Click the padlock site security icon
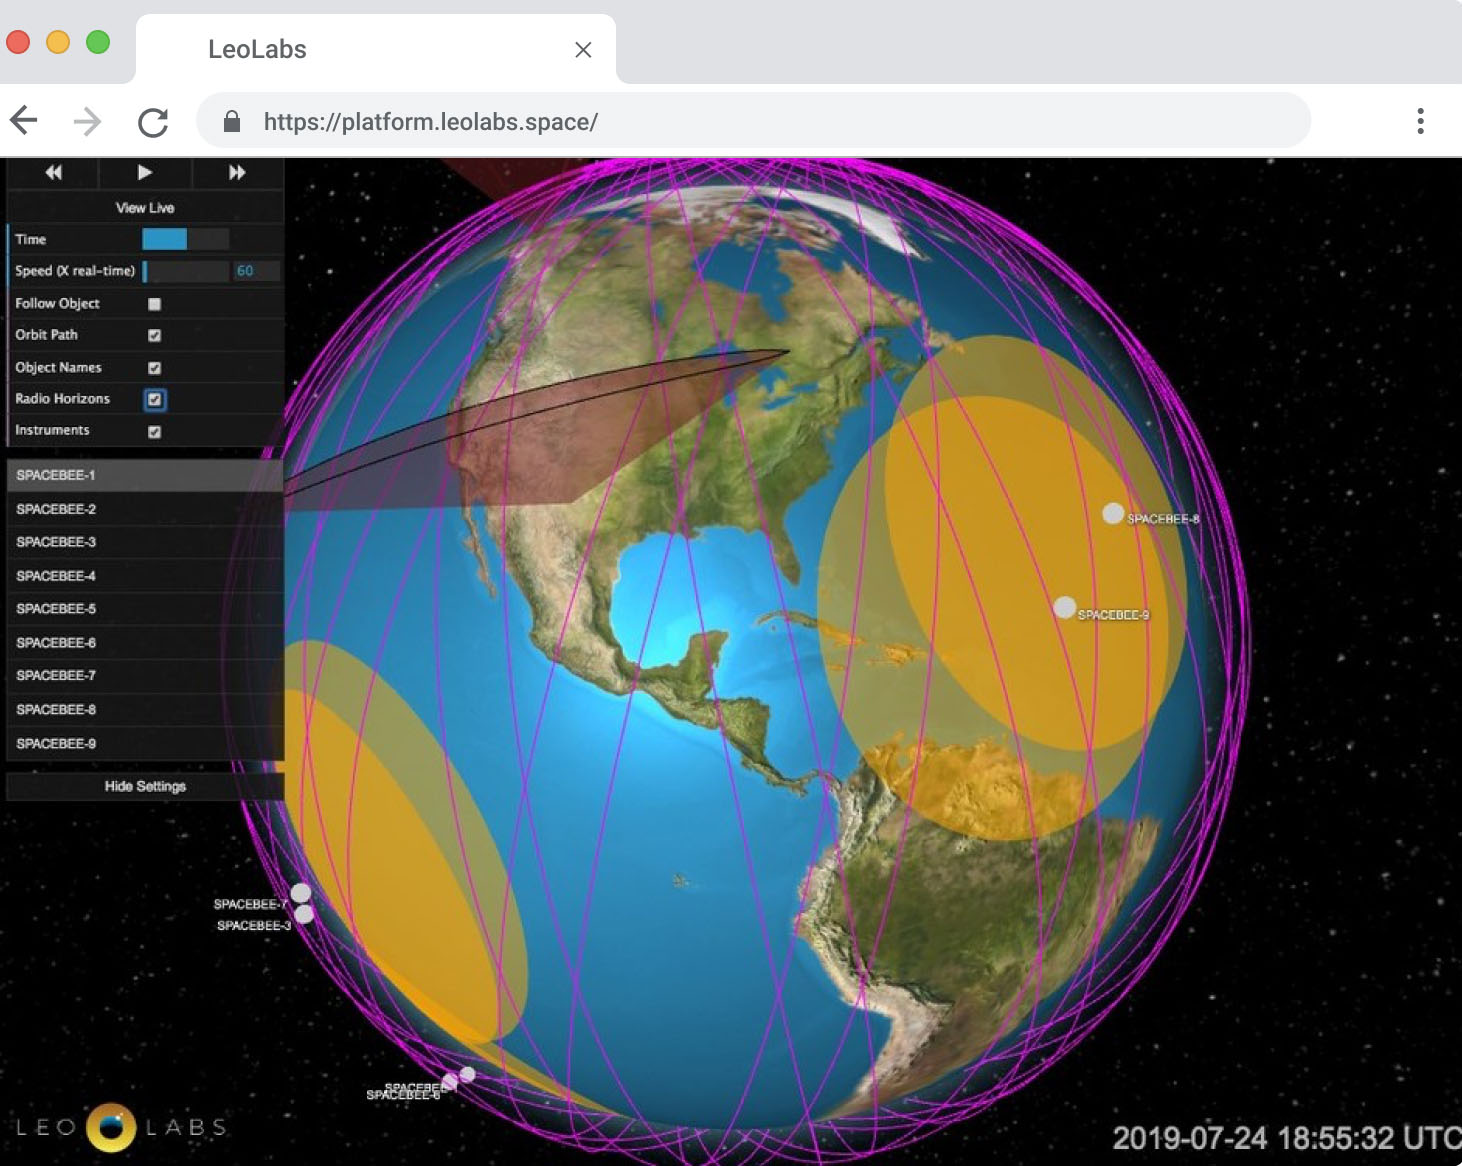The image size is (1462, 1166). [x=232, y=121]
